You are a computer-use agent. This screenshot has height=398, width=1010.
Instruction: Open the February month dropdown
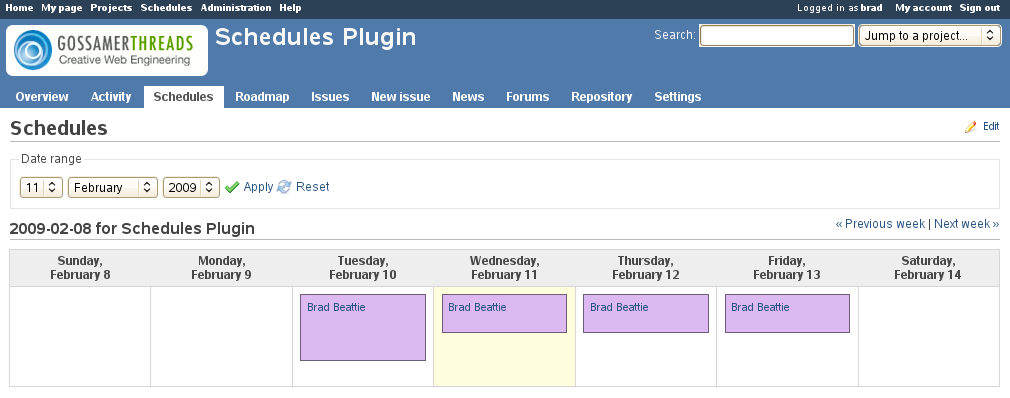pyautogui.click(x=113, y=187)
